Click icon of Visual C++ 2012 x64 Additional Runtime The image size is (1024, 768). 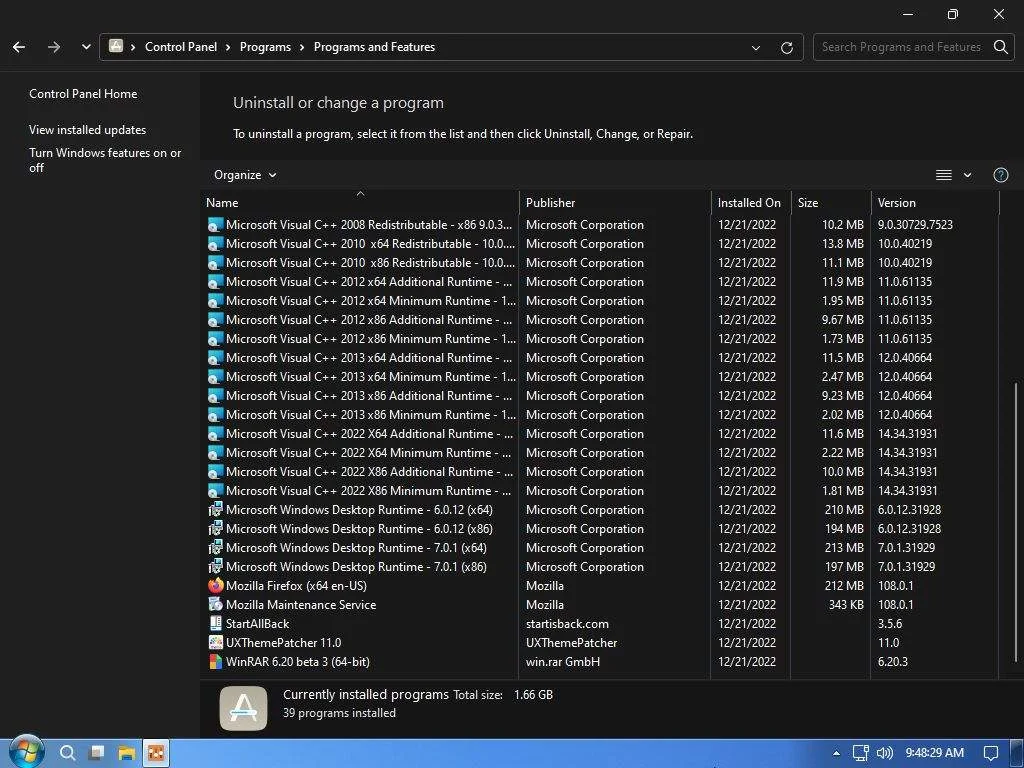216,281
